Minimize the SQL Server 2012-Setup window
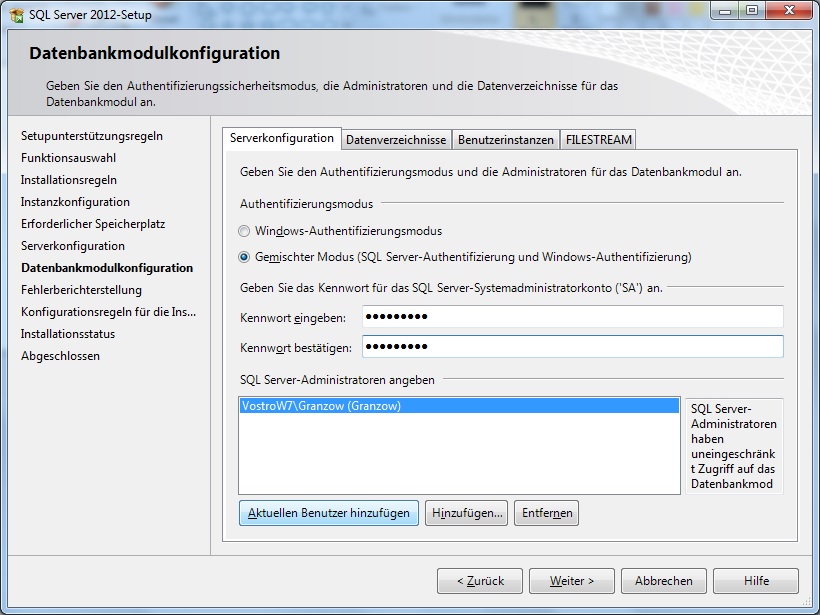The image size is (820, 615). click(x=725, y=11)
